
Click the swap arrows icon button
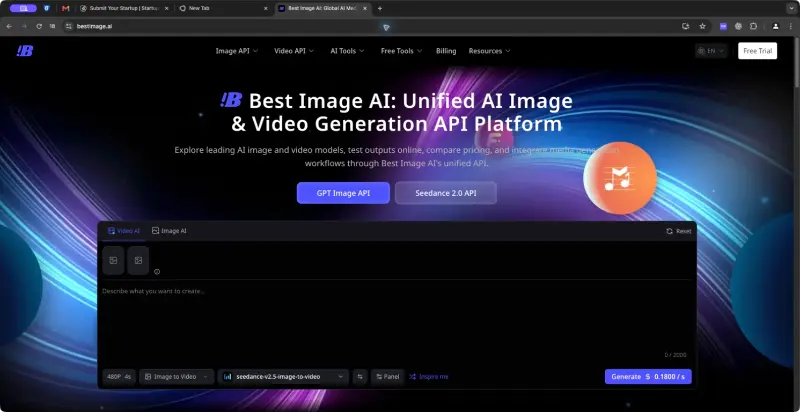click(x=360, y=377)
